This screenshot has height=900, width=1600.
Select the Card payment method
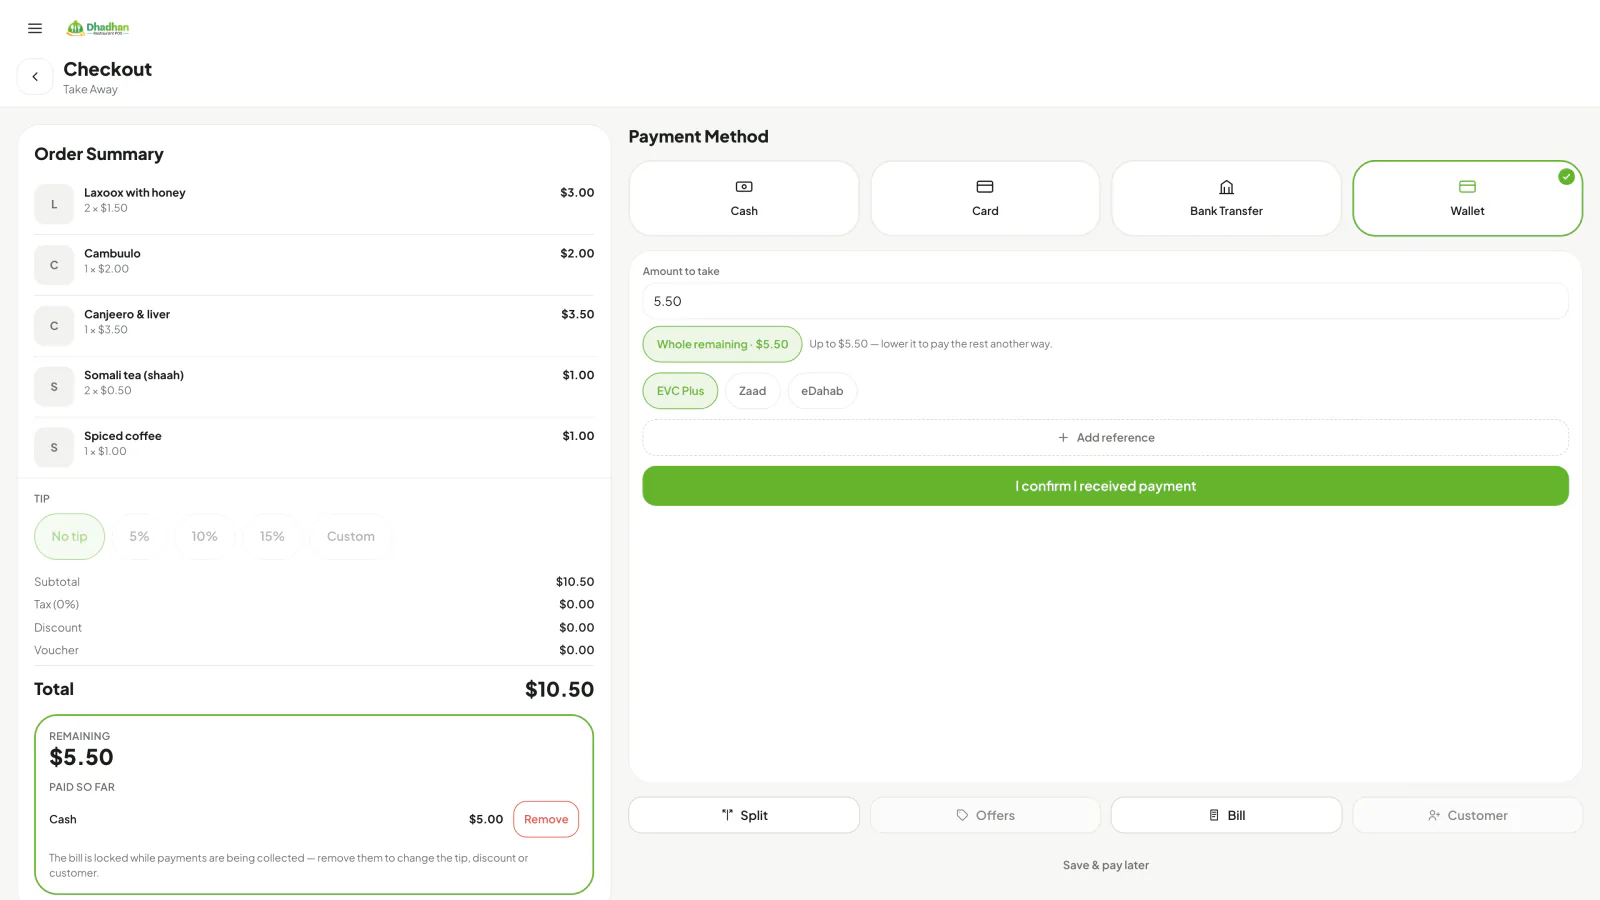(x=985, y=198)
